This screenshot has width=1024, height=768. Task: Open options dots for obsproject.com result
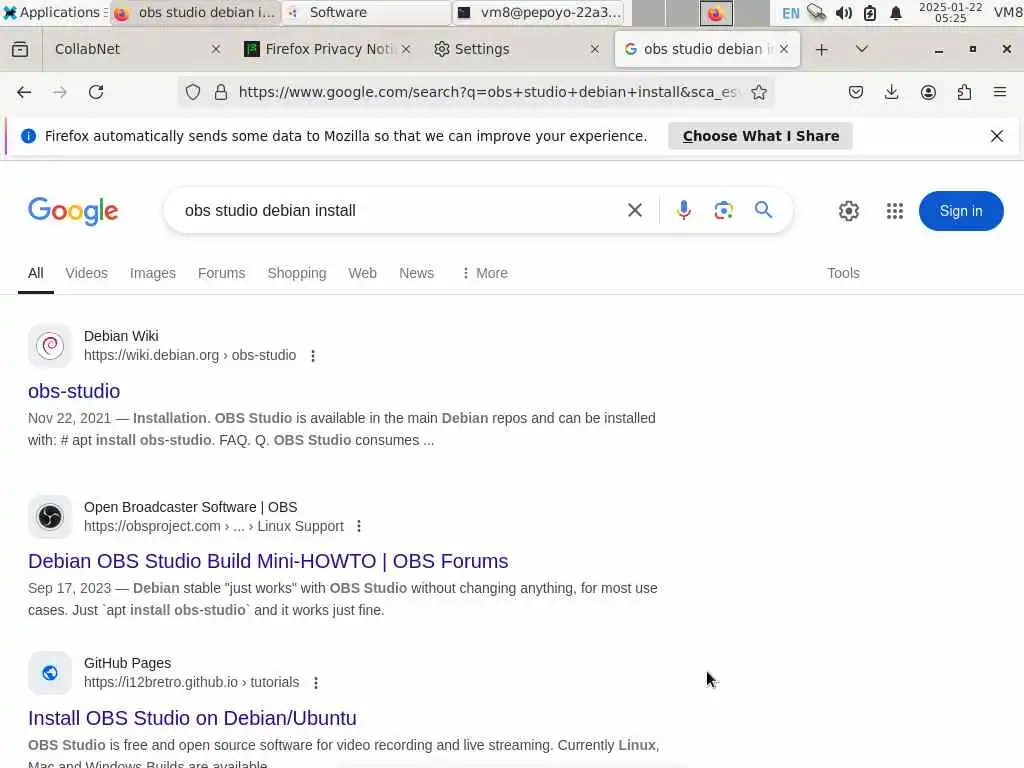(359, 526)
